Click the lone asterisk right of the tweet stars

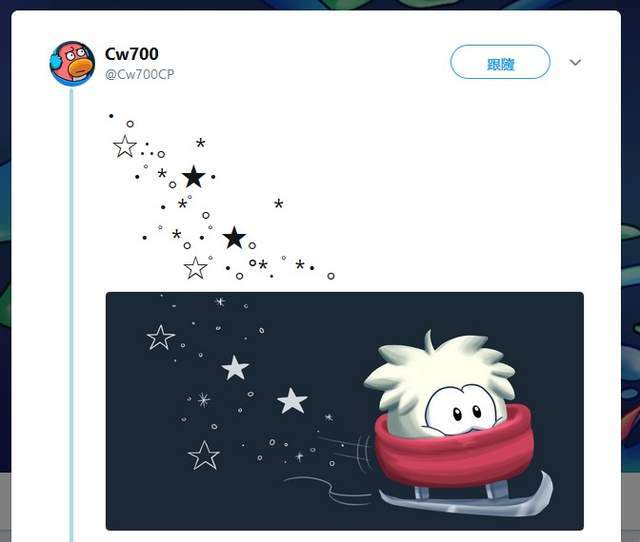point(278,203)
